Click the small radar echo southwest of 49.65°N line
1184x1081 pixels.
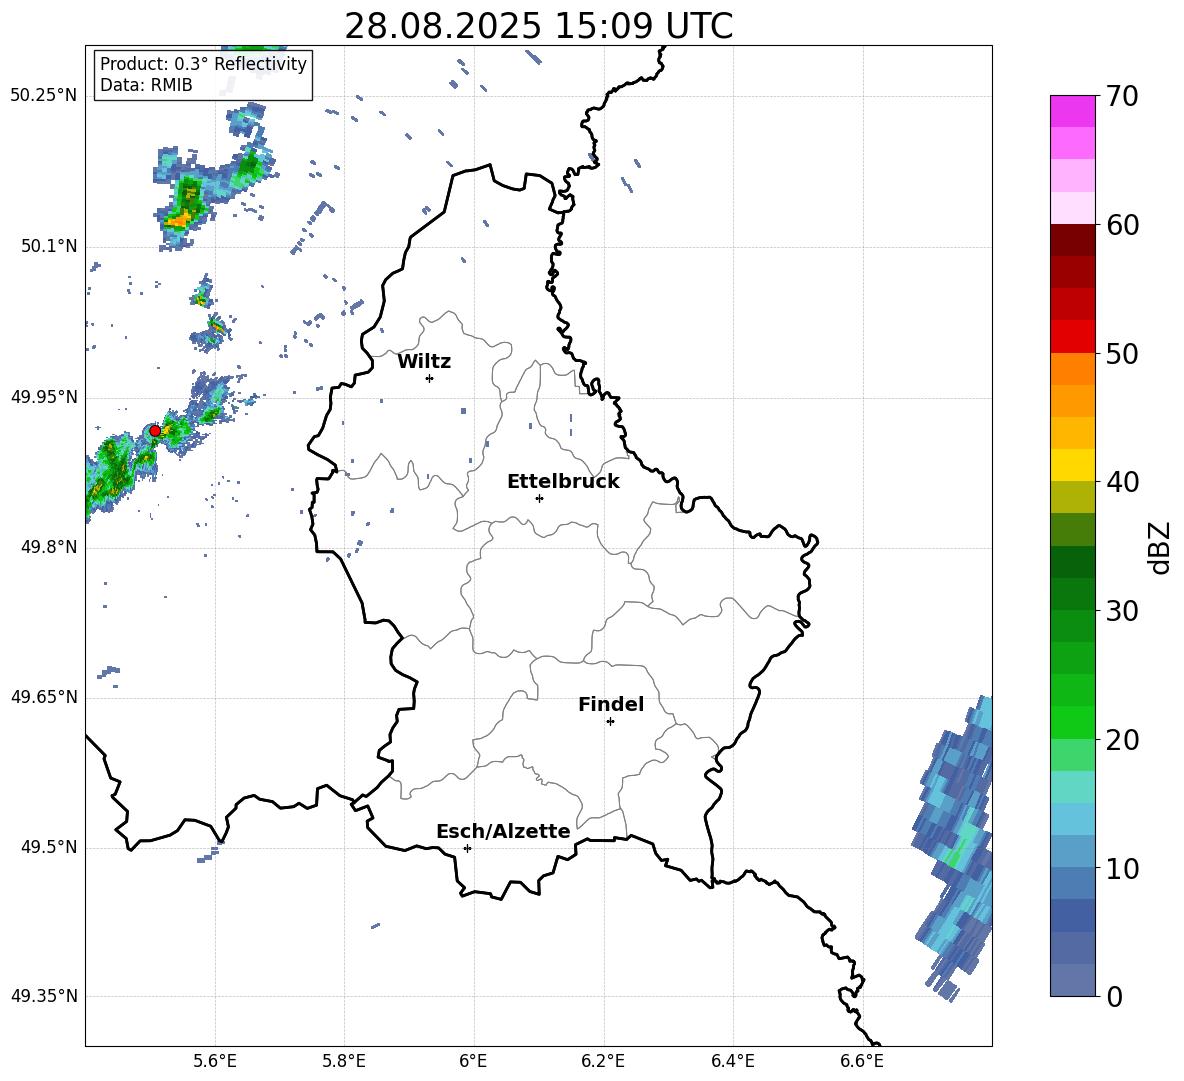109,675
